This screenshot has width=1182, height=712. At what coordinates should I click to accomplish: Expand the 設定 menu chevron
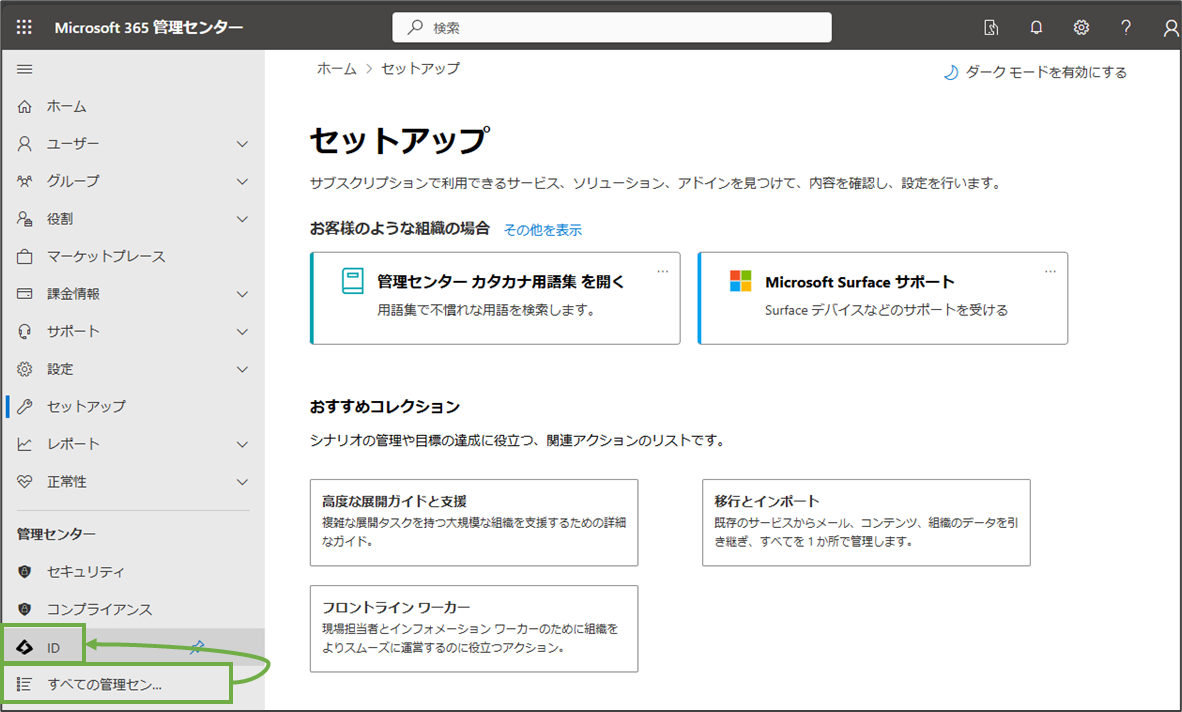[x=243, y=369]
